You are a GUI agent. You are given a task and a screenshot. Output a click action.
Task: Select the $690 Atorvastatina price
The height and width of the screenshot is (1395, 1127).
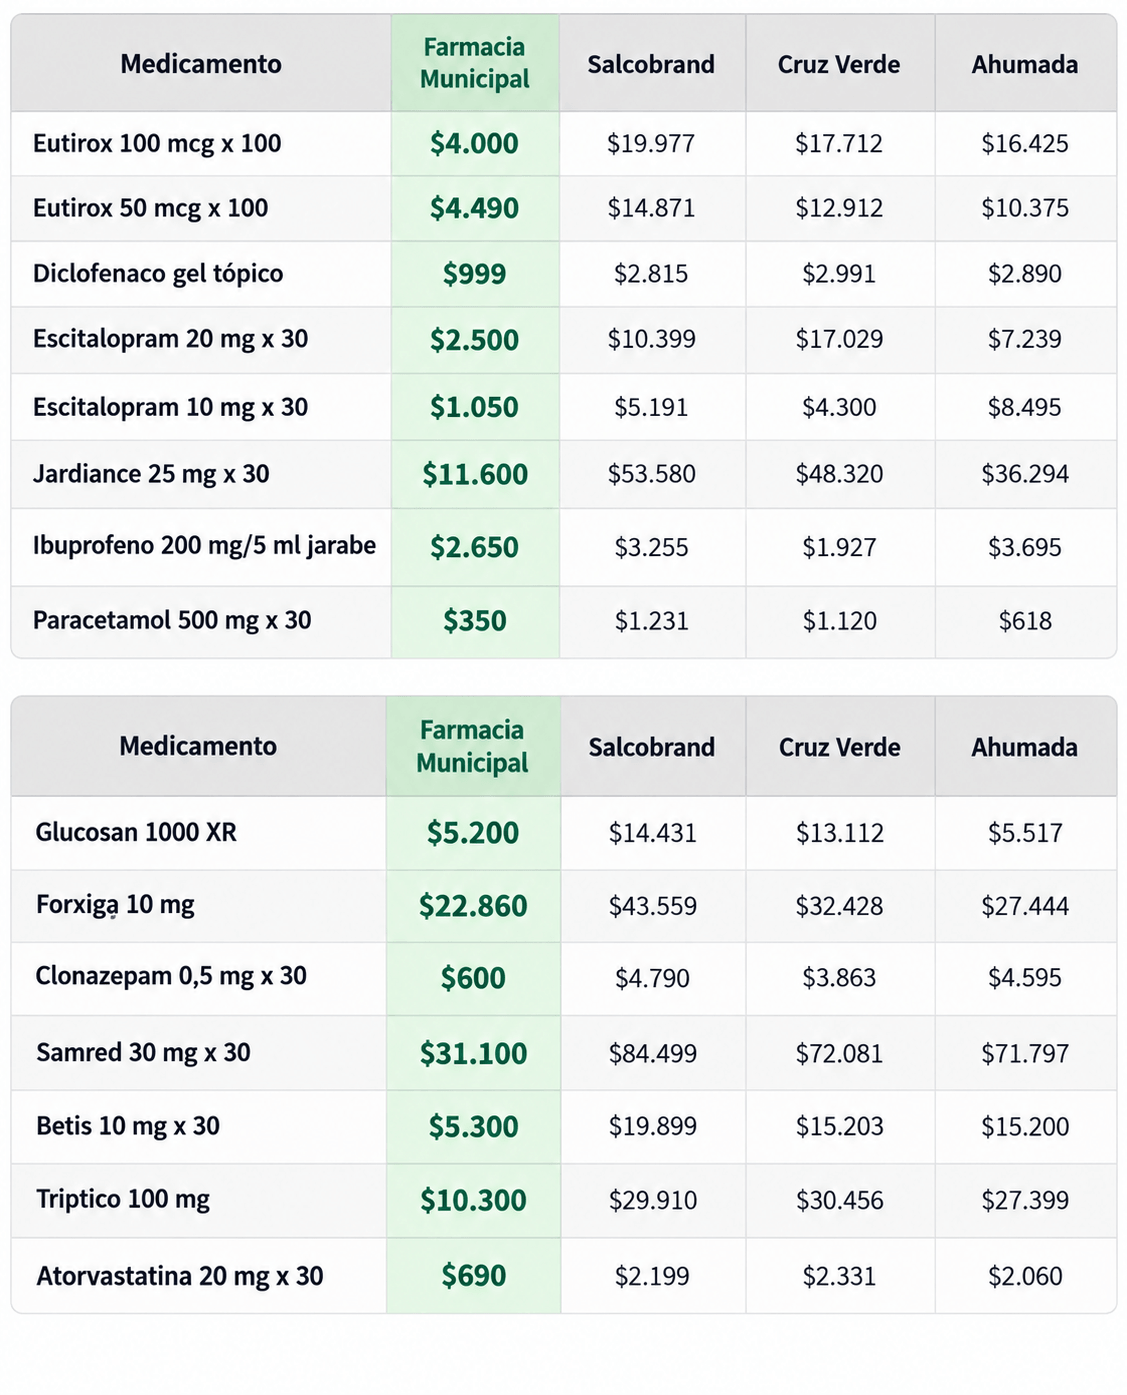click(474, 1276)
